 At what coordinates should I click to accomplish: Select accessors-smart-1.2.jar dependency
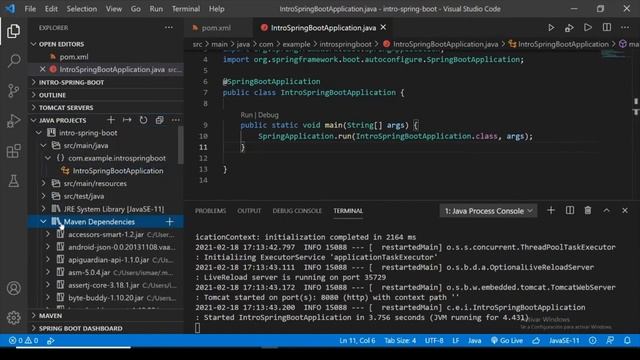point(107,234)
